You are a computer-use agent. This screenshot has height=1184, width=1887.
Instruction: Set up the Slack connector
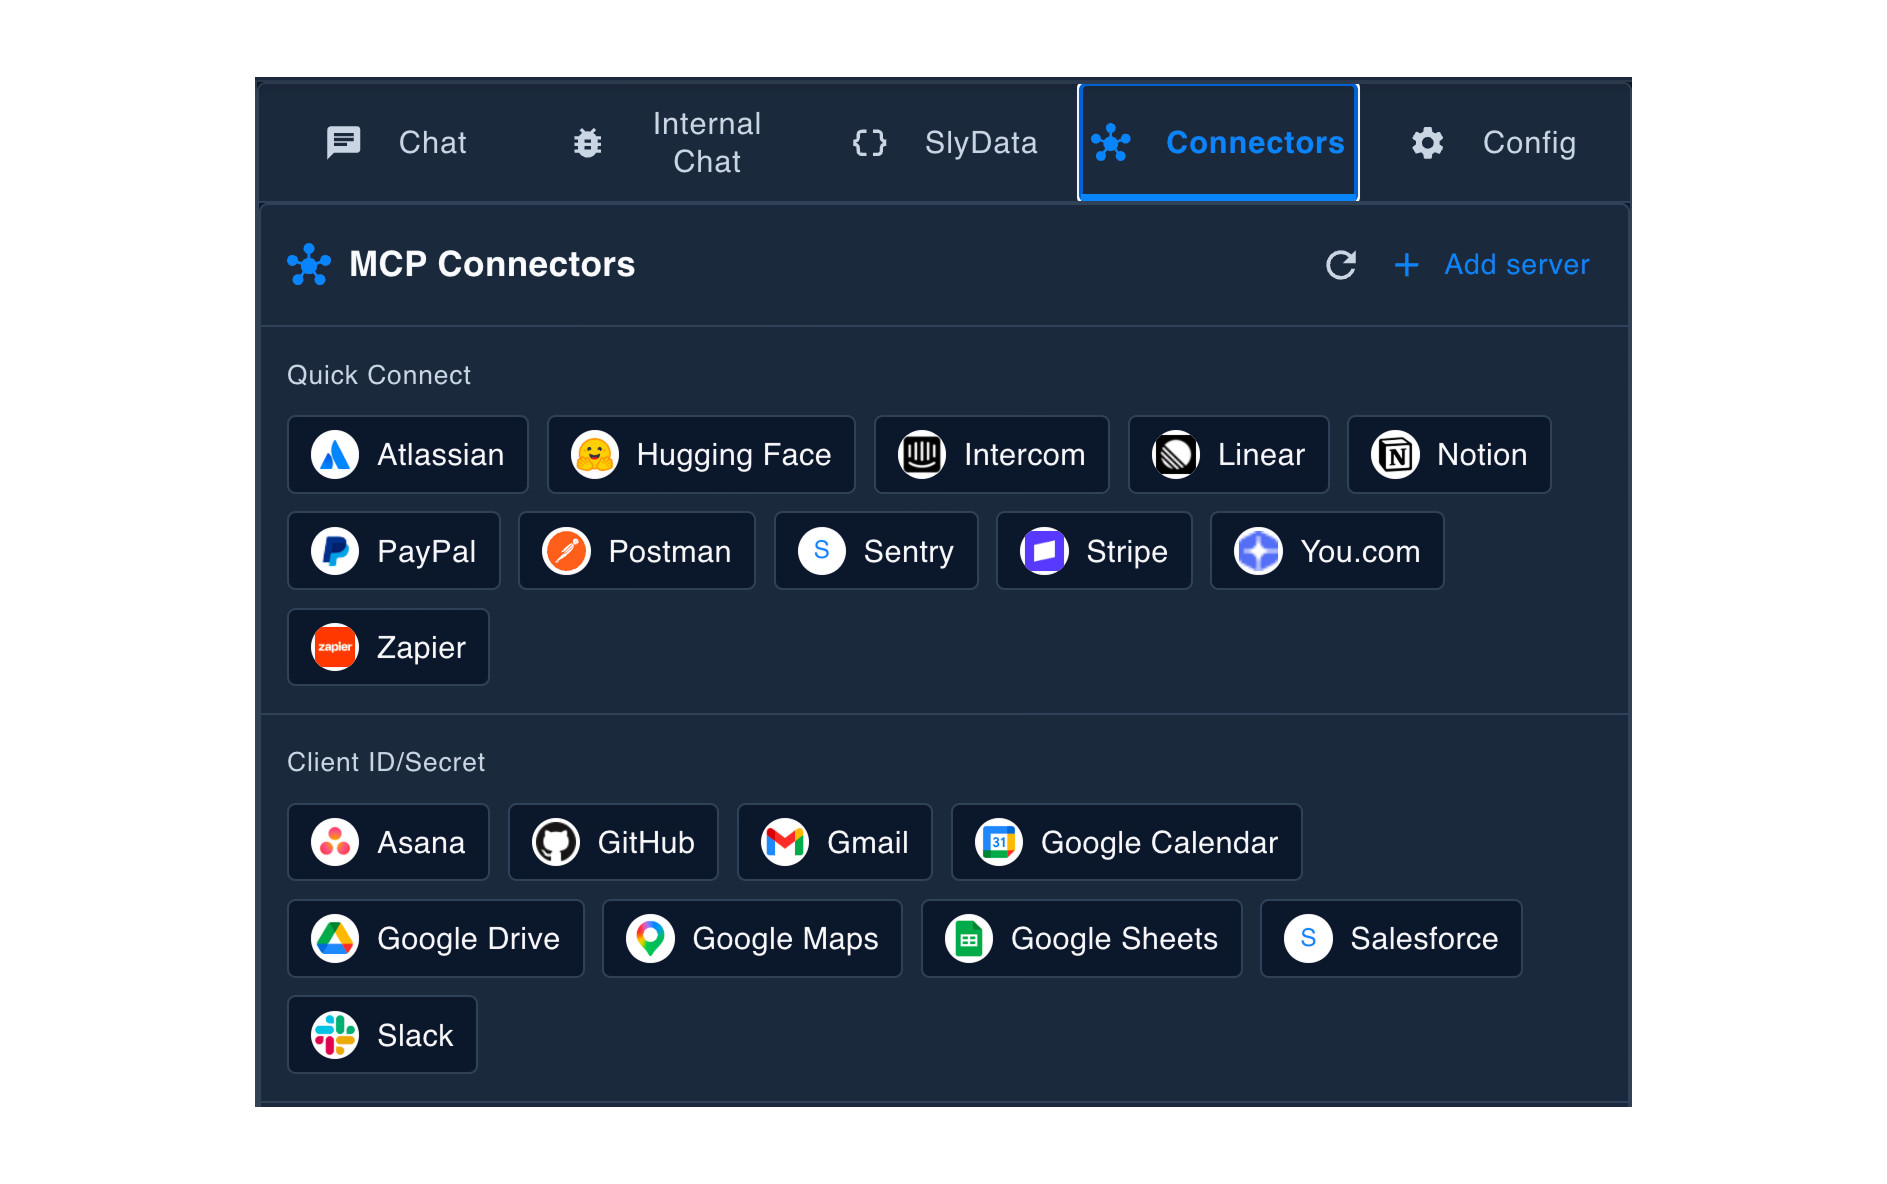382,1035
